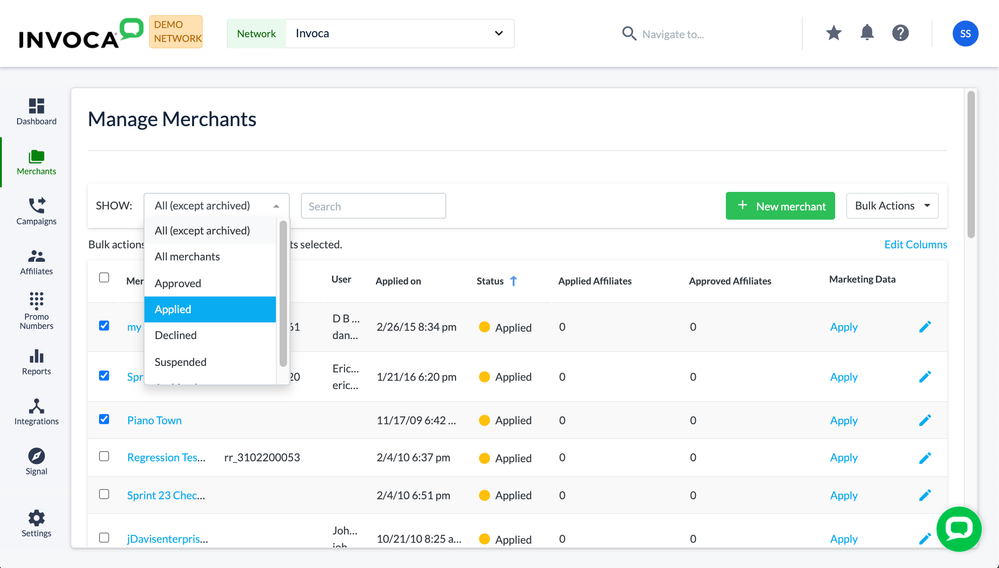Open the Invoca network selector dropdown

(x=399, y=33)
